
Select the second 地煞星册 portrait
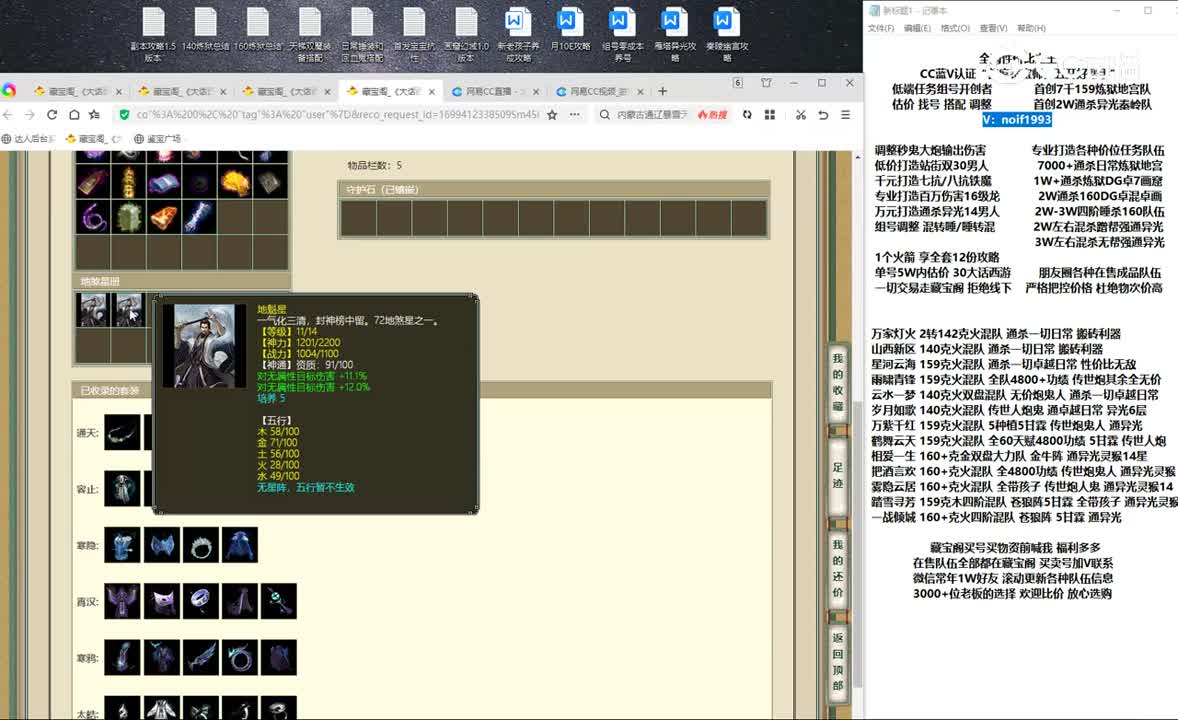pyautogui.click(x=128, y=310)
